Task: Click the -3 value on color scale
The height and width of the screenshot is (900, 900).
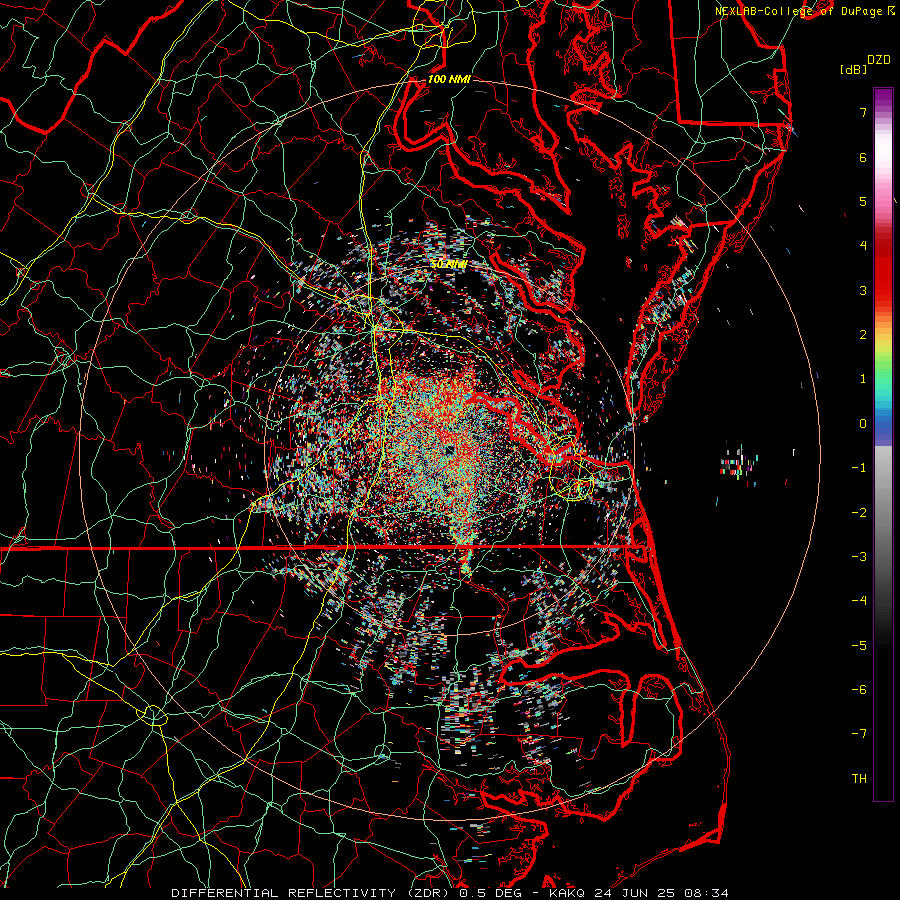Action: (x=859, y=557)
